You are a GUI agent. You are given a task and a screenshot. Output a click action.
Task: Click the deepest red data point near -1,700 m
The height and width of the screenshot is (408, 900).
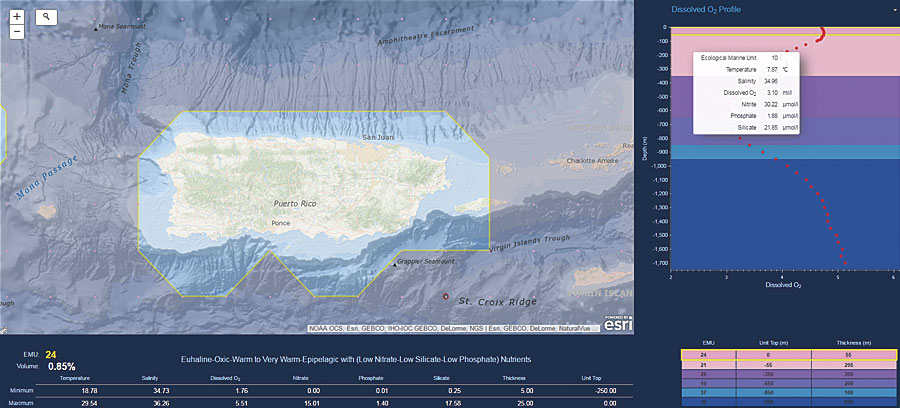(845, 263)
